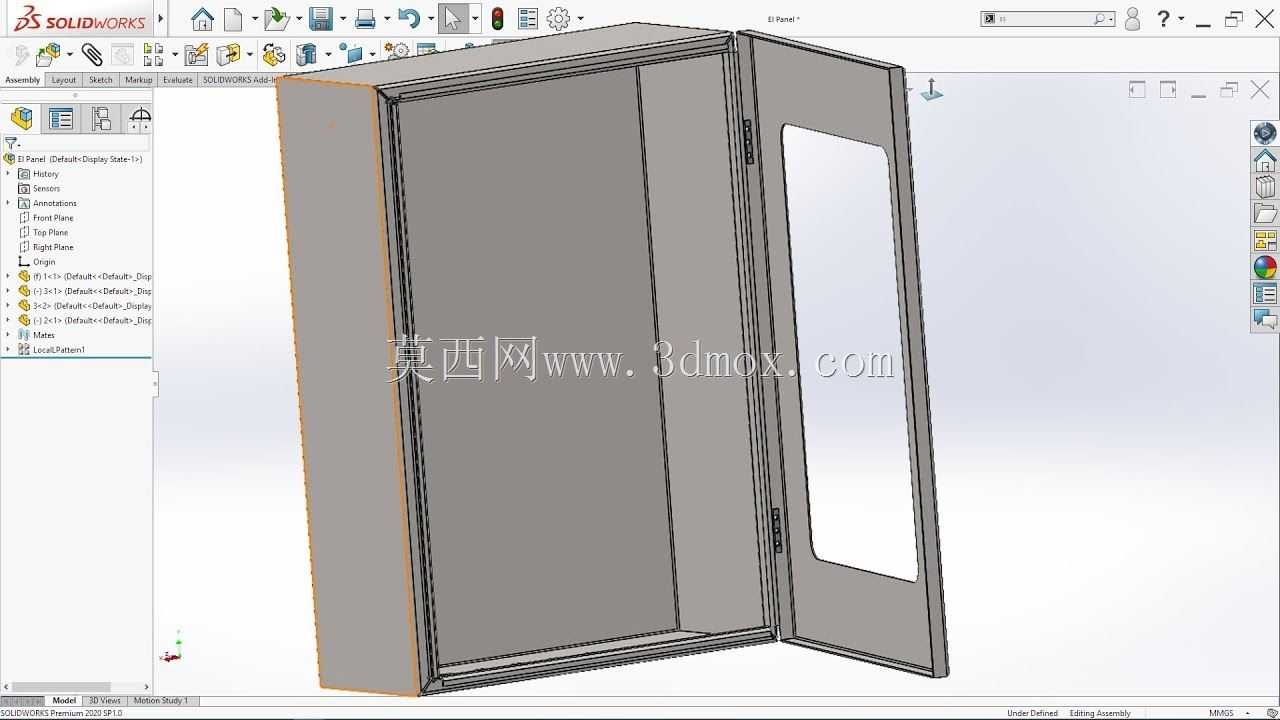Open Appearances color ball task pane
The height and width of the screenshot is (720, 1280).
coord(1265,267)
